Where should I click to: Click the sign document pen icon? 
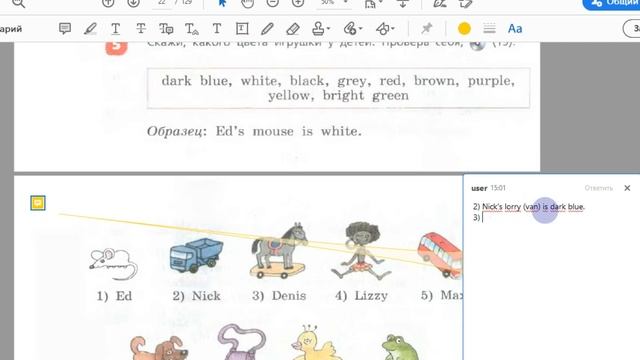pyautogui.click(x=440, y=4)
